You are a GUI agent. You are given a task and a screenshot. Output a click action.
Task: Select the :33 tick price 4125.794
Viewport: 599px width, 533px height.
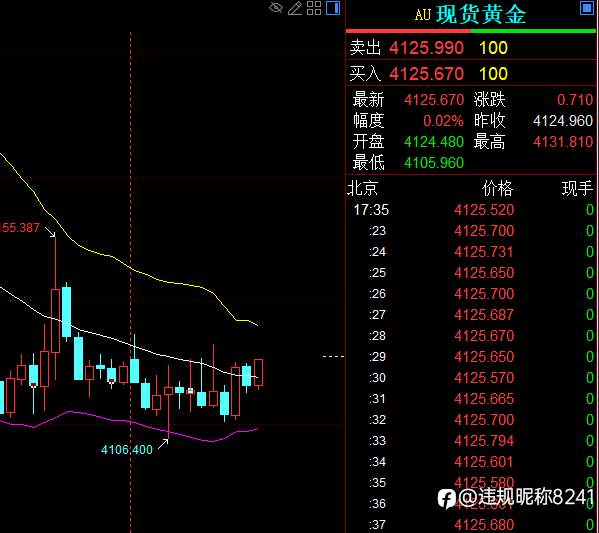coord(484,441)
